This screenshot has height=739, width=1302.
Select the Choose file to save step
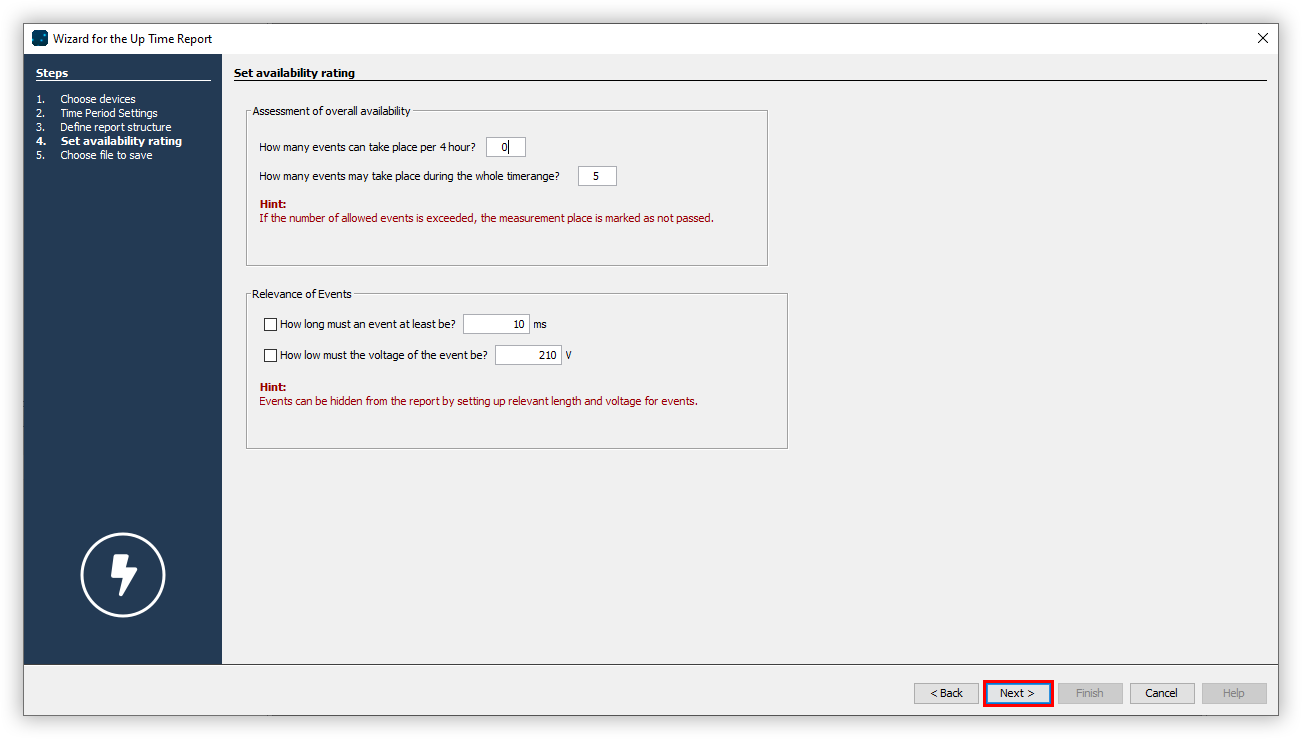[105, 154]
